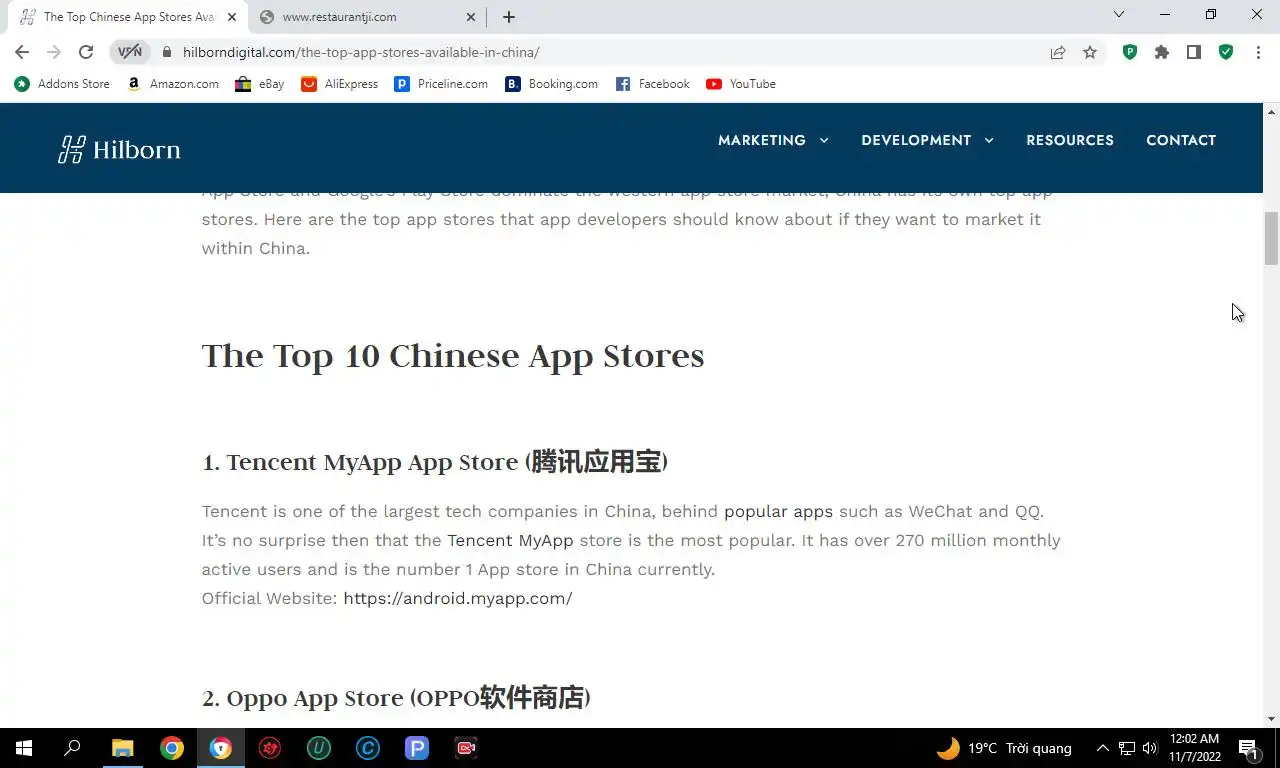Open the red screen recorder taskbar app
Image resolution: width=1280 pixels, height=768 pixels.
pyautogui.click(x=466, y=748)
